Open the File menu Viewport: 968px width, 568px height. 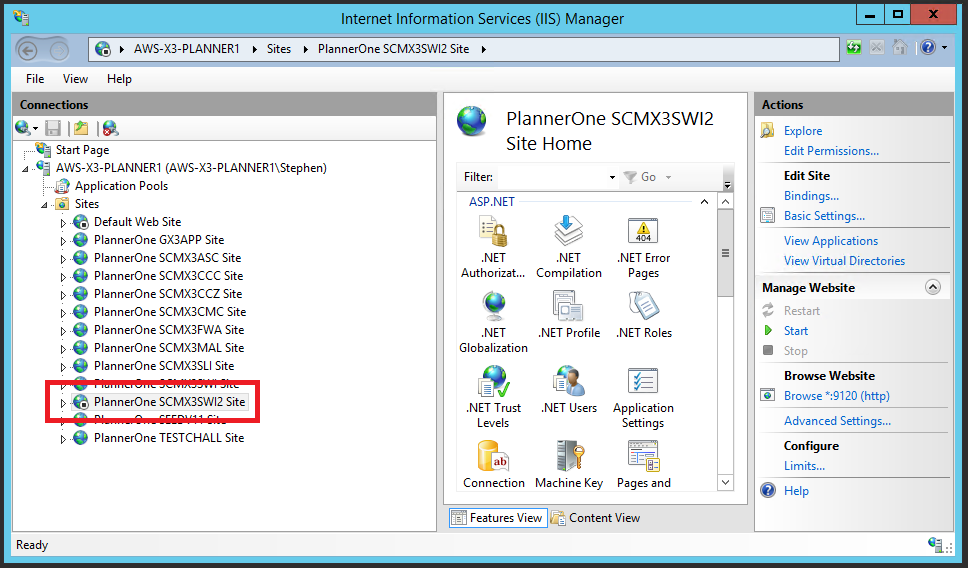35,79
